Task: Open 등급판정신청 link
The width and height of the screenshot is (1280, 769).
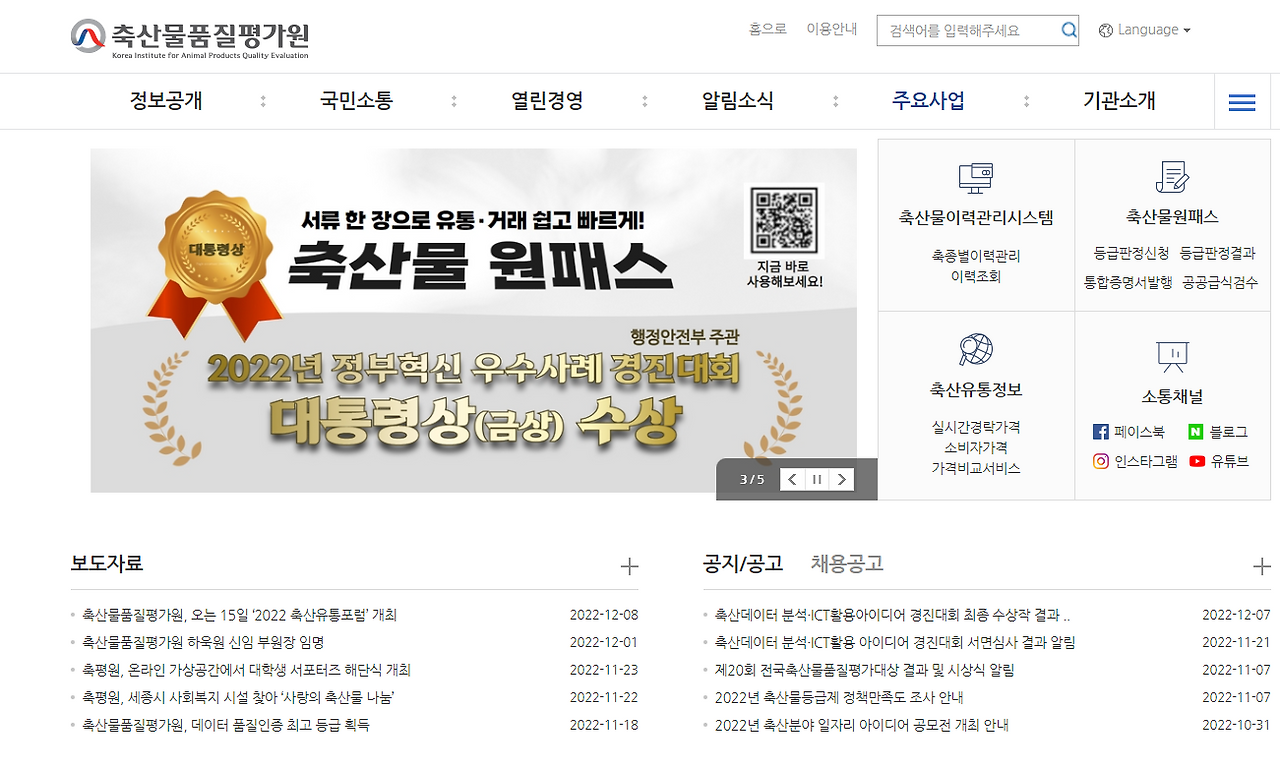Action: [x=1131, y=254]
